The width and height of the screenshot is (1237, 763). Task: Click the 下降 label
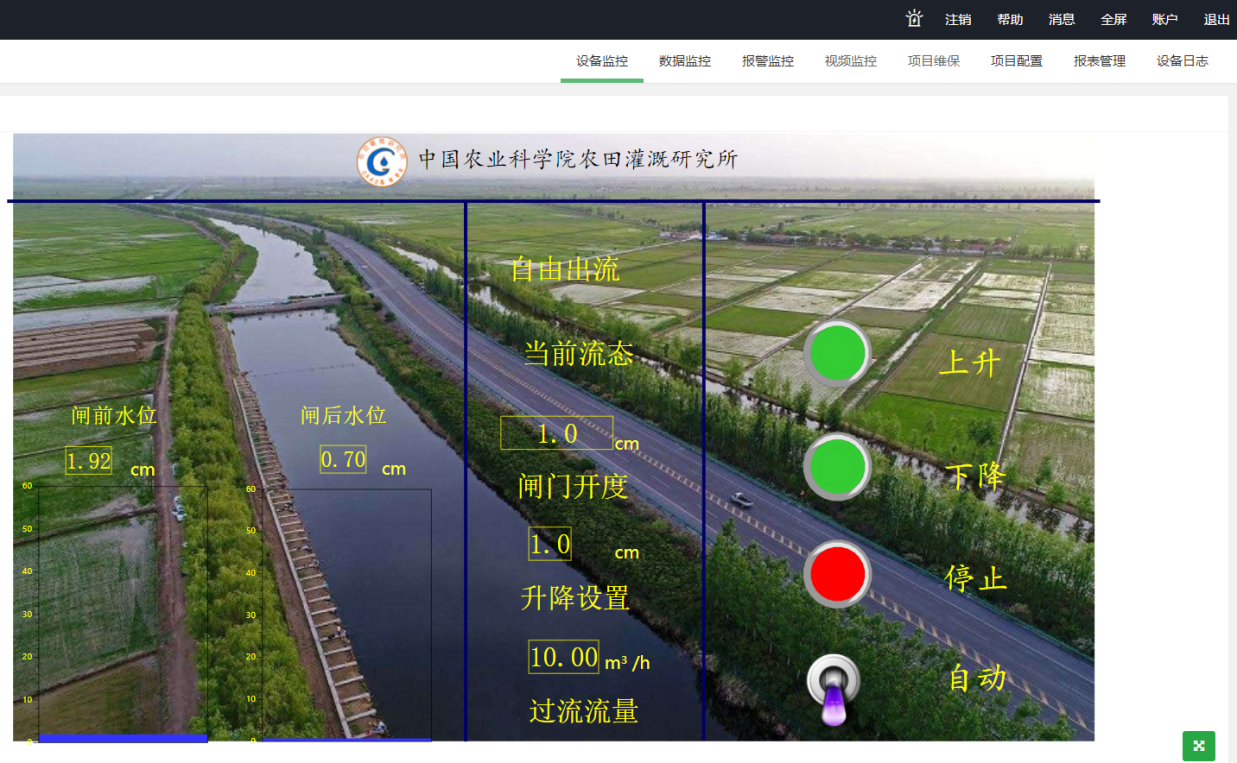(975, 476)
